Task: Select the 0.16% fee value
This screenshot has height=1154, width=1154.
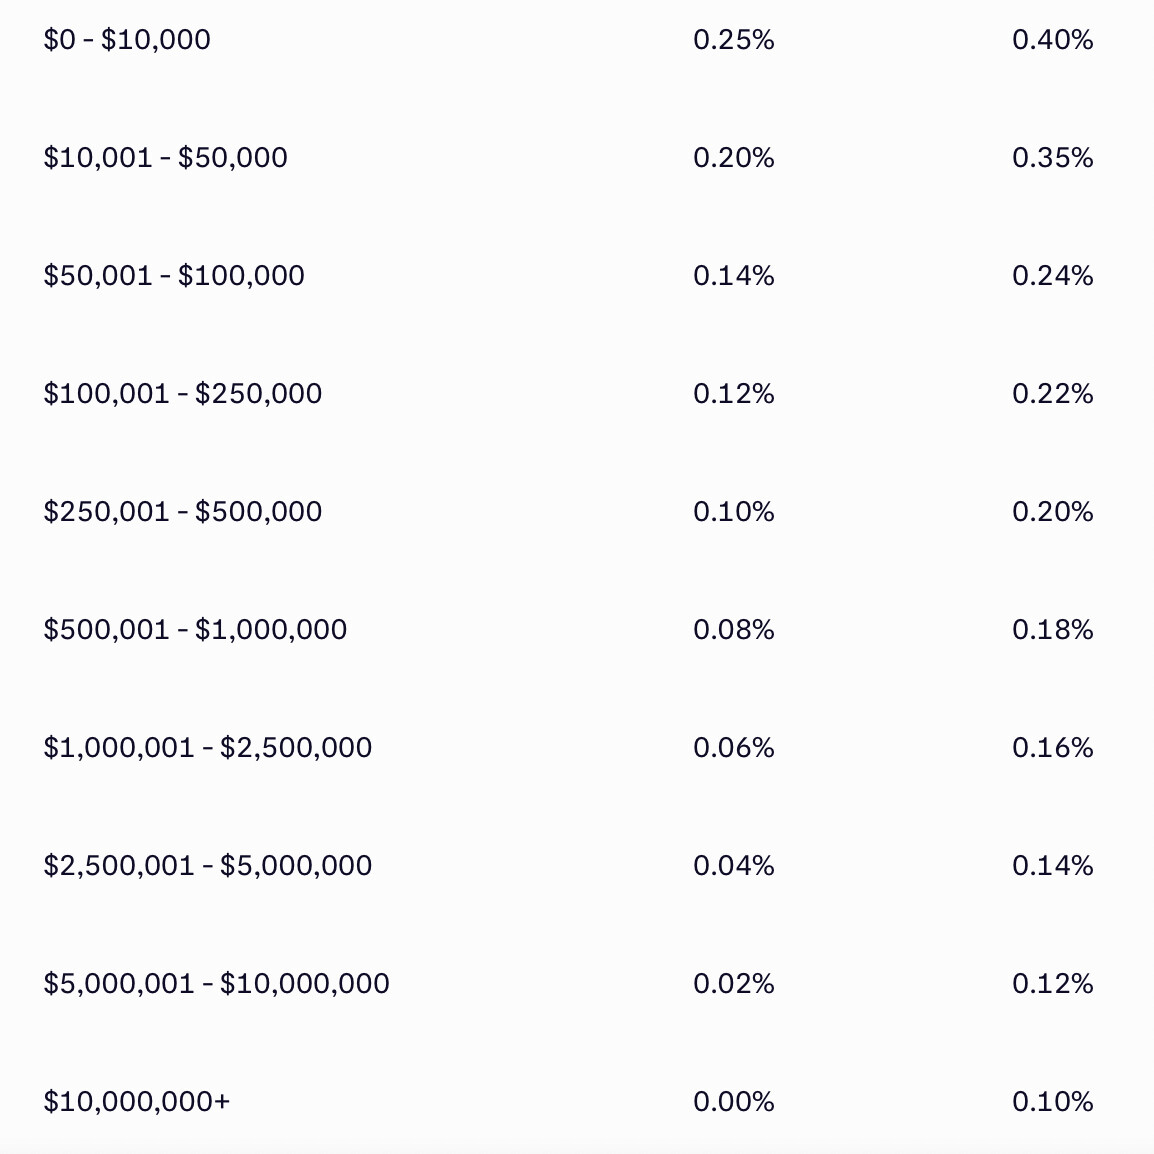Action: [x=1053, y=748]
